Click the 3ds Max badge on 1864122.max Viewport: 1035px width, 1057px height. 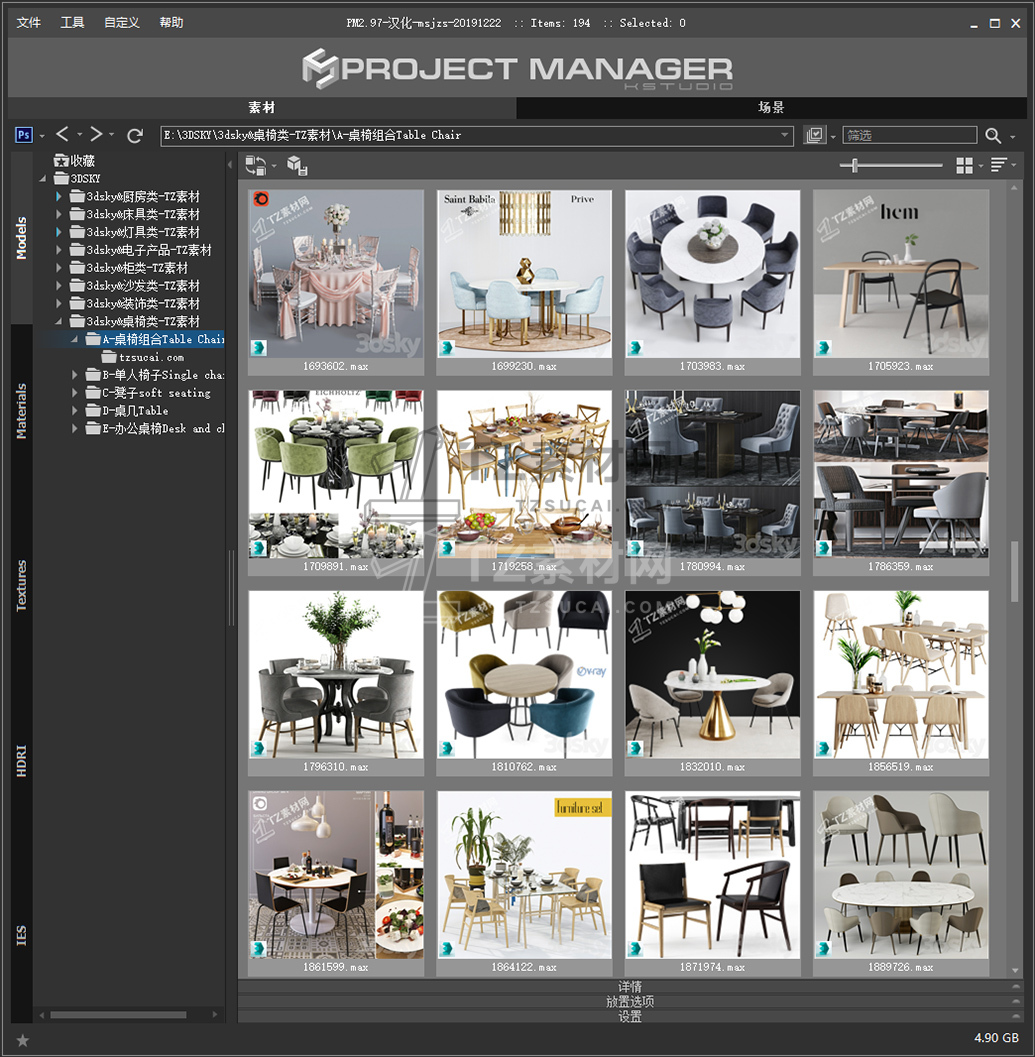[446, 948]
